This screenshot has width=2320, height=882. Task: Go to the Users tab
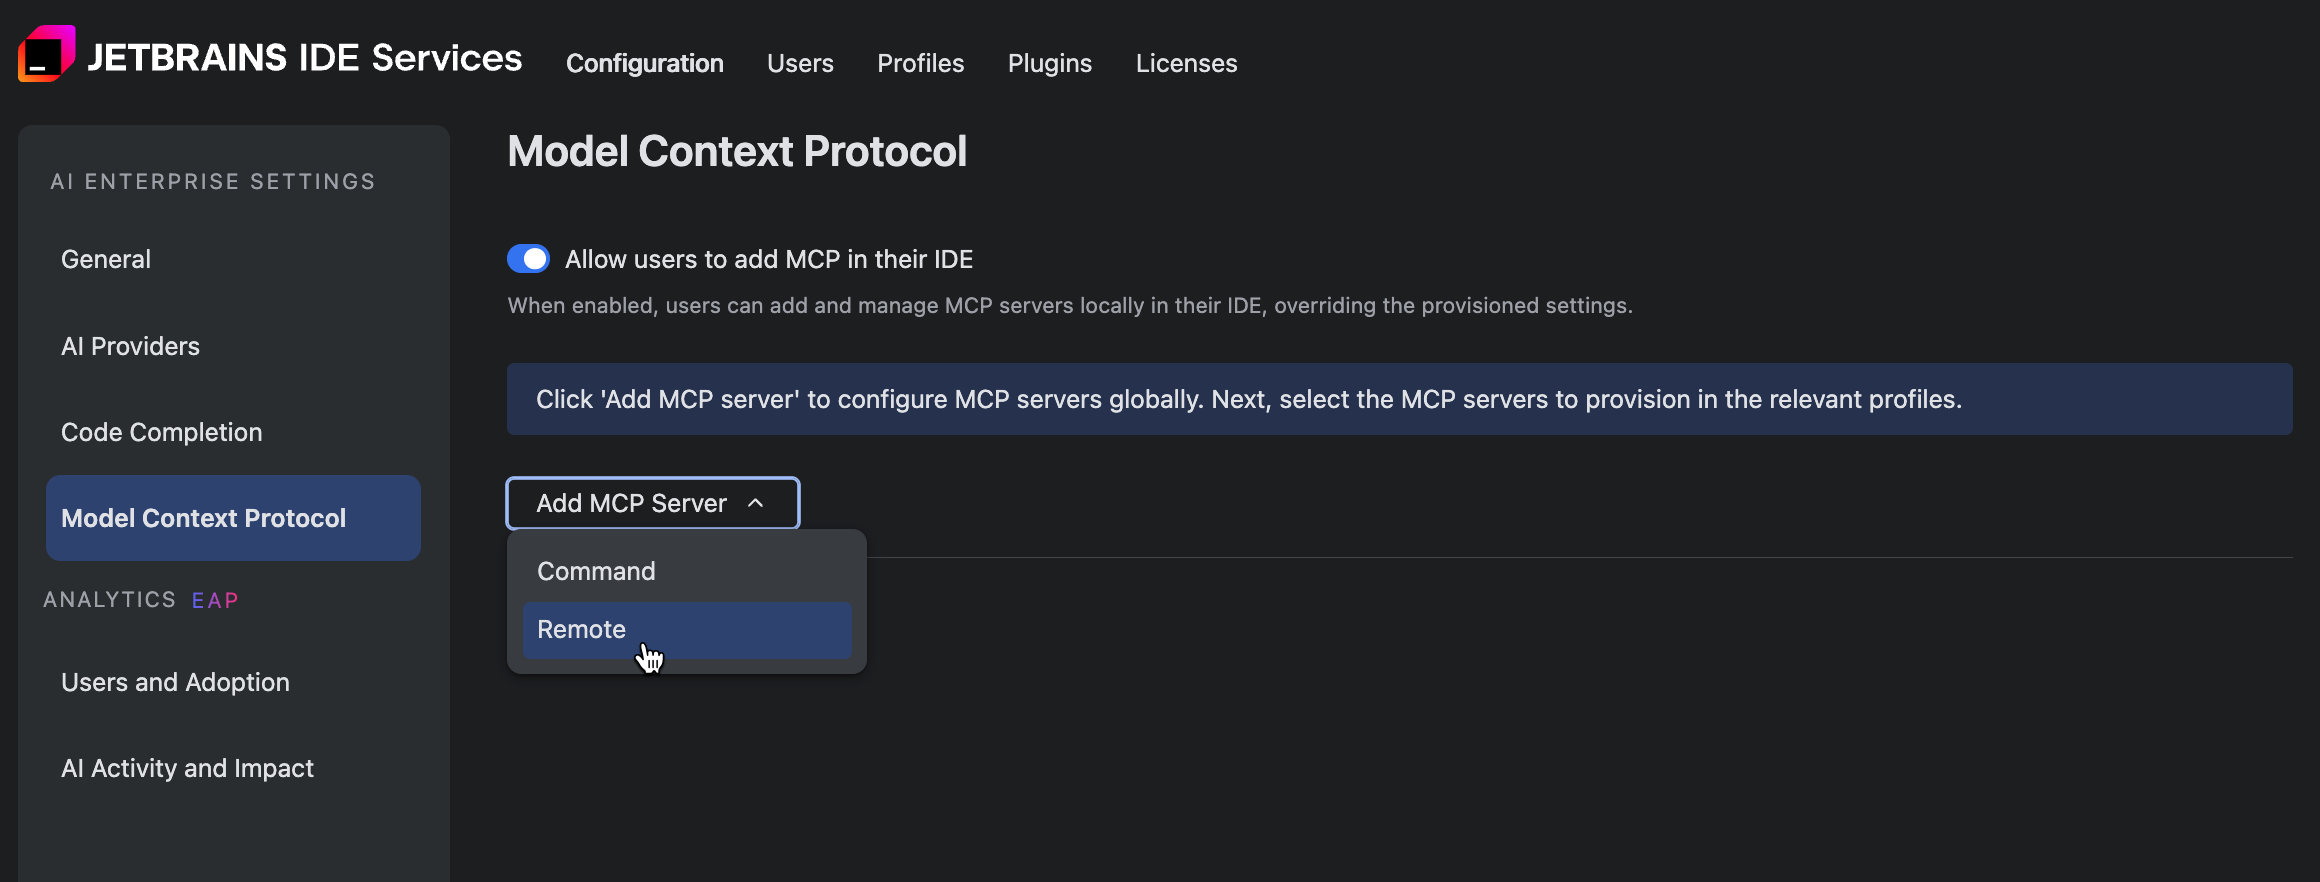coord(800,63)
